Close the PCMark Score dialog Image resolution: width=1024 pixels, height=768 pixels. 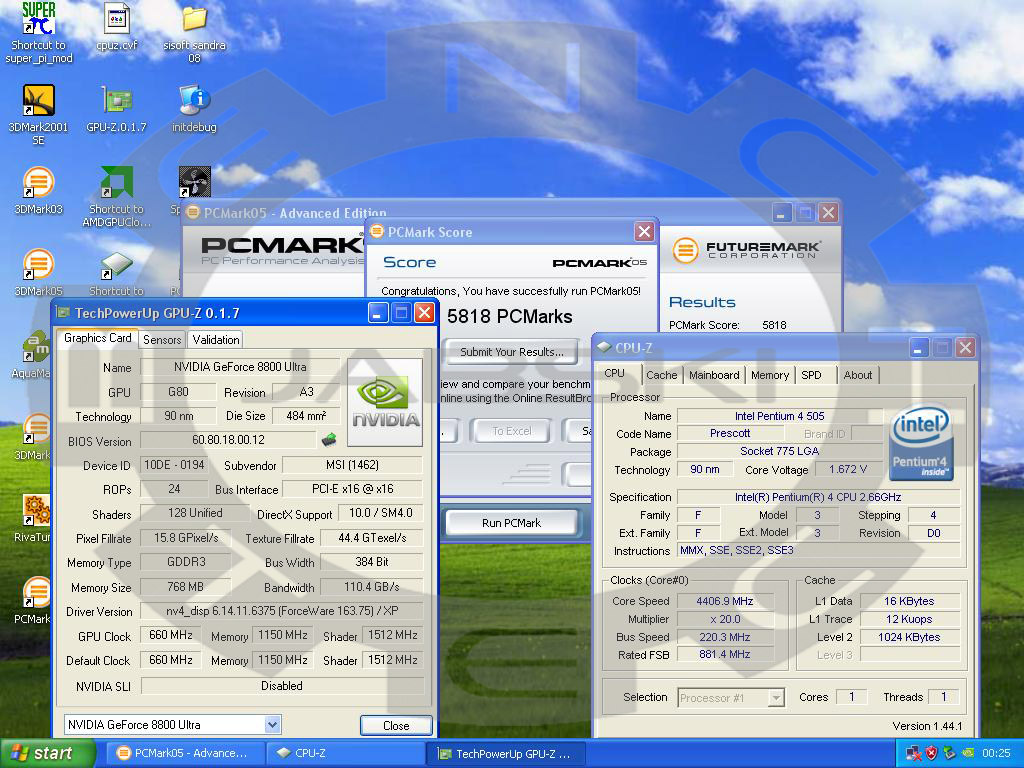644,231
